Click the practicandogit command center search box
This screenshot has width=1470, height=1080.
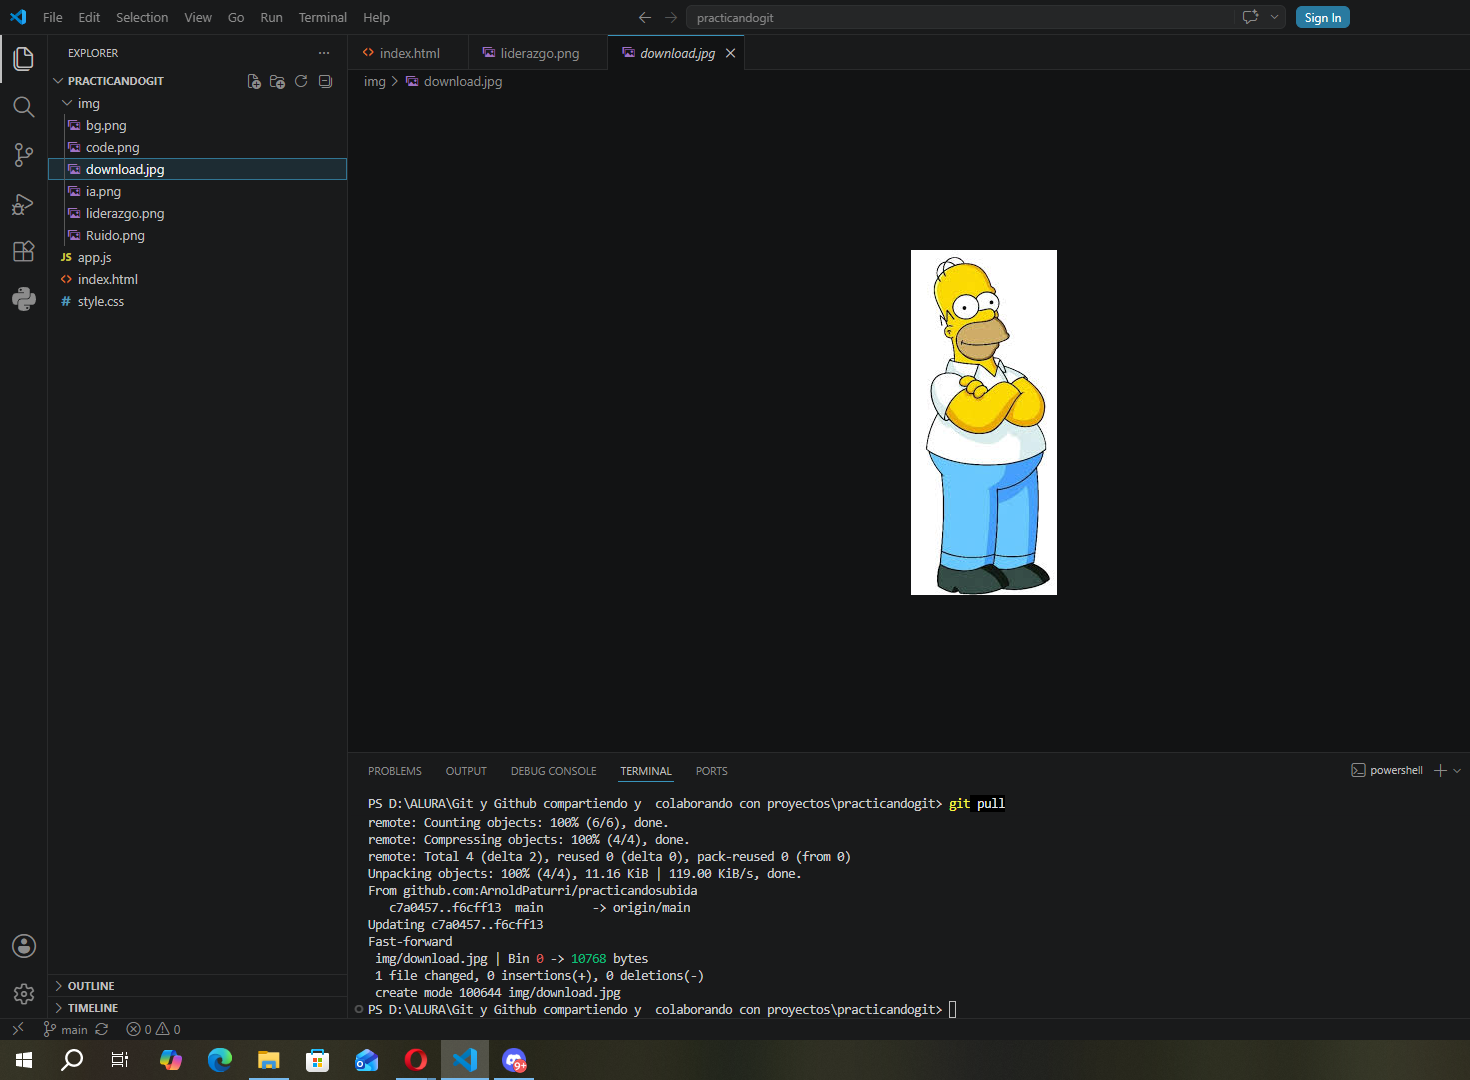tap(960, 17)
